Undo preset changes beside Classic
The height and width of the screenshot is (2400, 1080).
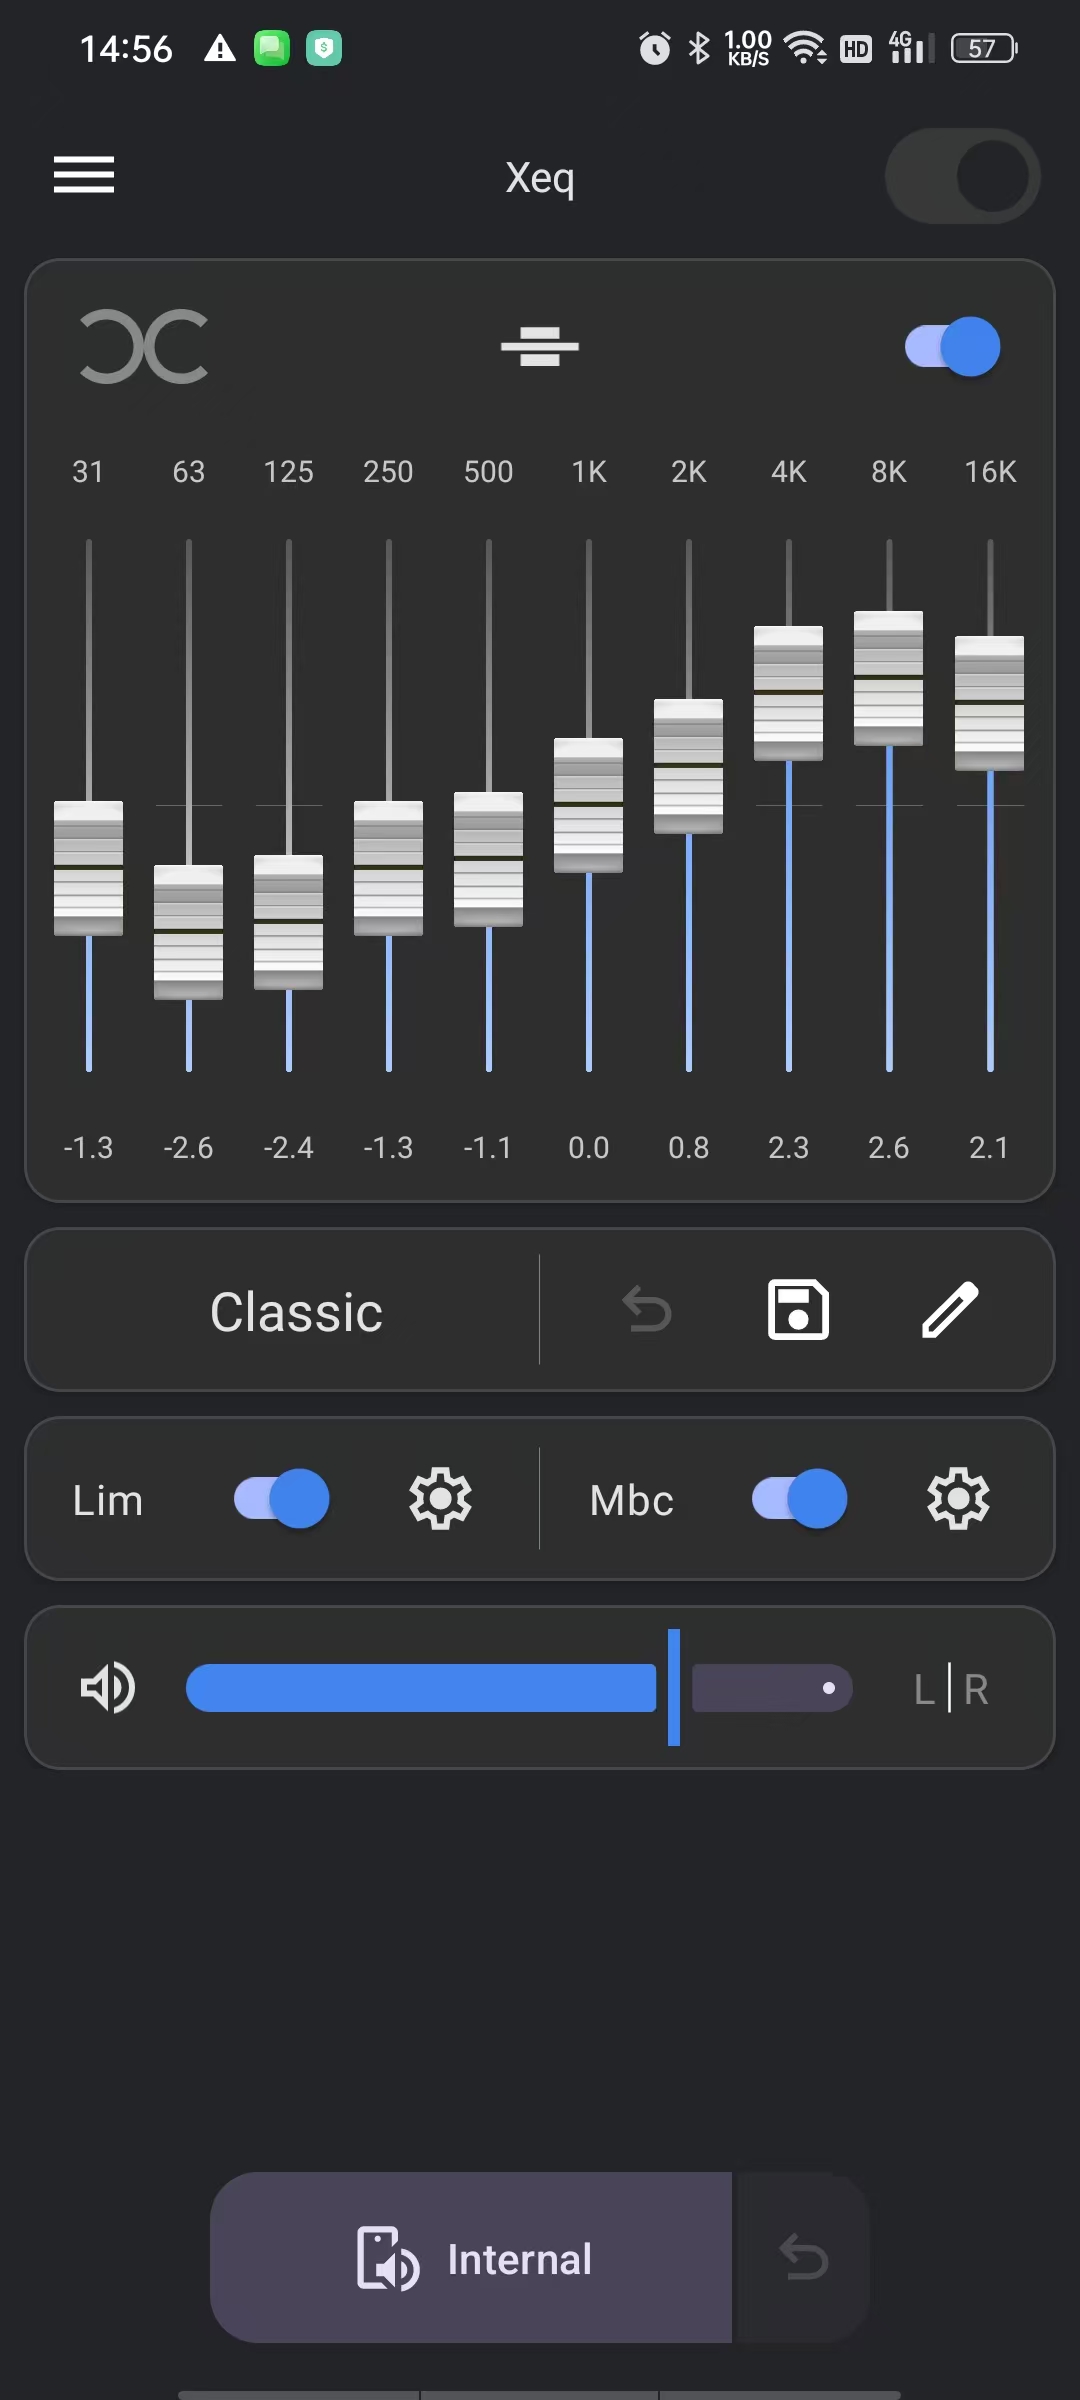[x=647, y=1310]
